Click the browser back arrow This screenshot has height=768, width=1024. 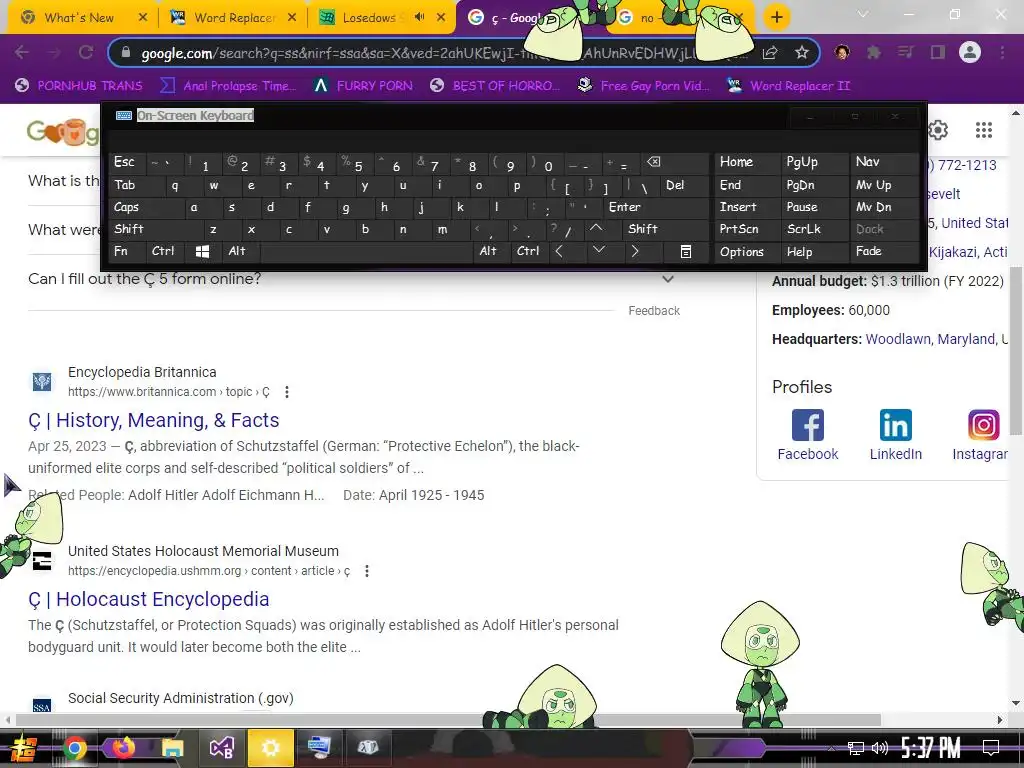coord(22,52)
